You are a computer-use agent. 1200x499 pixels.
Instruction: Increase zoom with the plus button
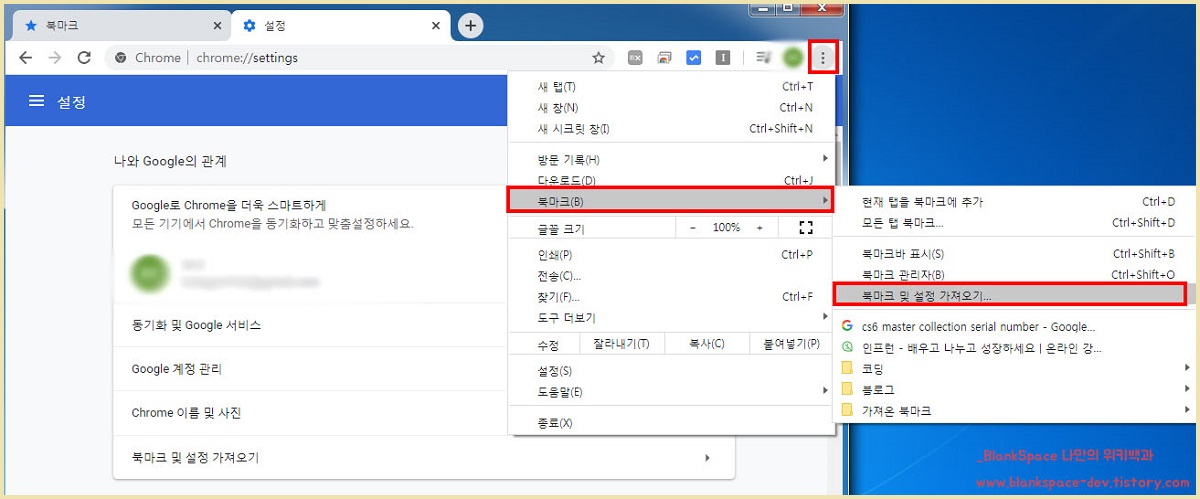click(759, 228)
